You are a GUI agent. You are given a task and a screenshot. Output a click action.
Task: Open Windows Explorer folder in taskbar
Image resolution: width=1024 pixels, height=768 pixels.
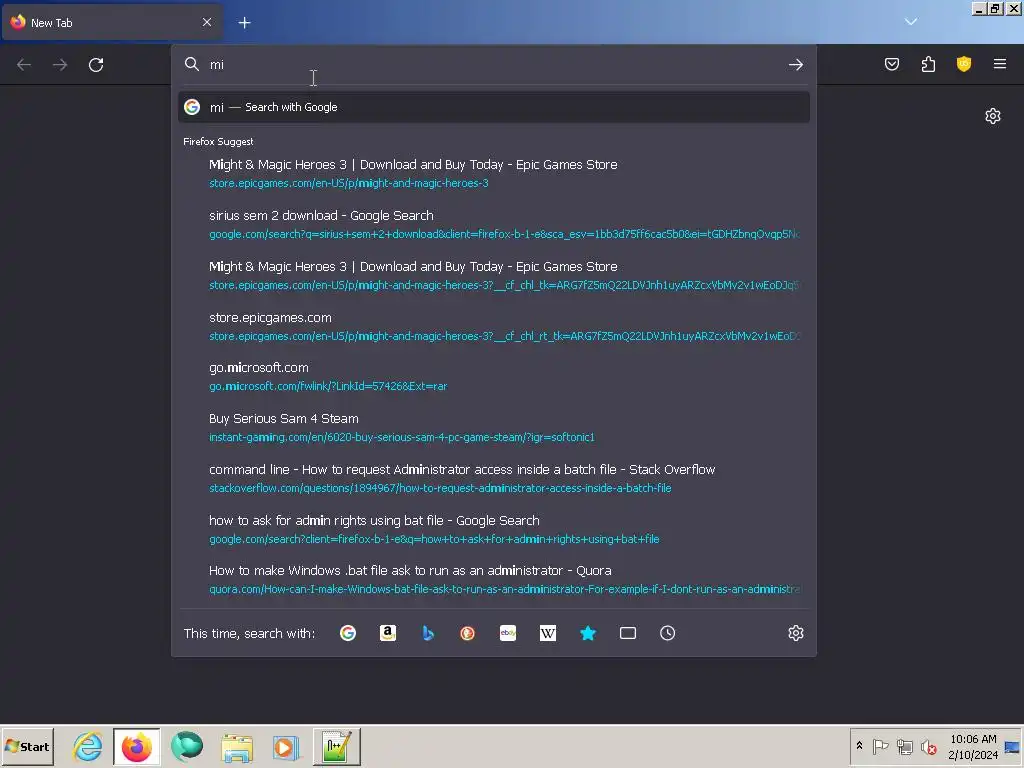pyautogui.click(x=236, y=746)
